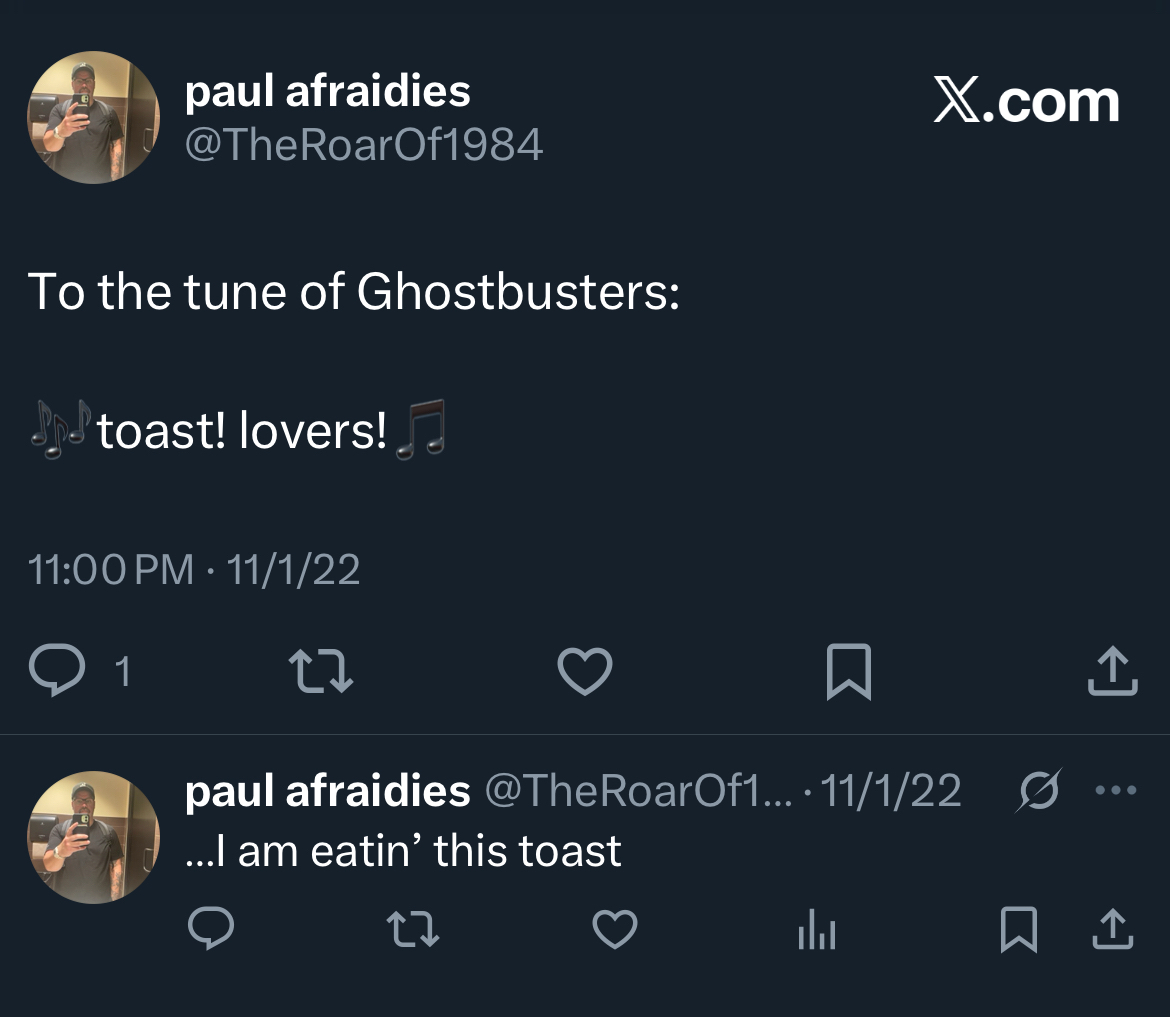Retweet the "eatin' this toast" reply
The image size is (1170, 1017).
pyautogui.click(x=414, y=929)
